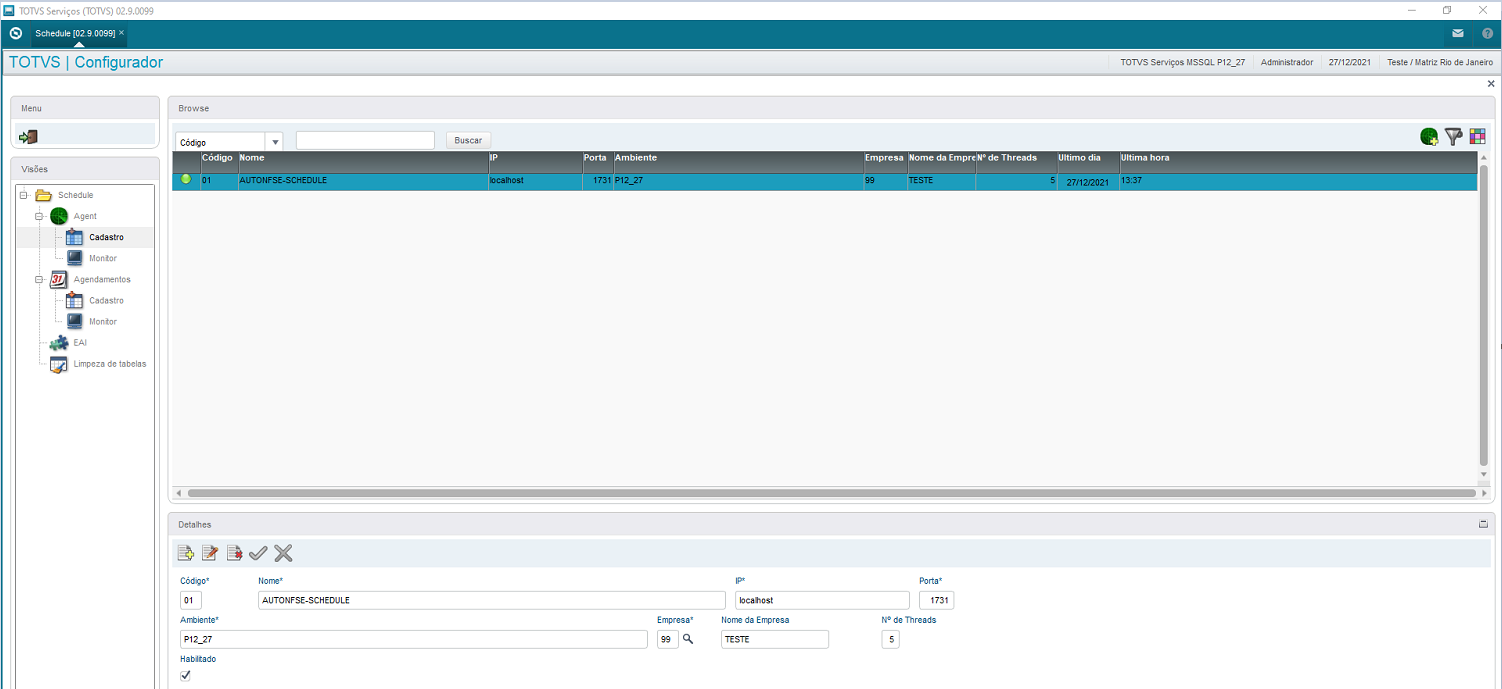Click Teste / Matriz Rio de Janeiro text
This screenshot has height=689, width=1502.
[x=1440, y=62]
